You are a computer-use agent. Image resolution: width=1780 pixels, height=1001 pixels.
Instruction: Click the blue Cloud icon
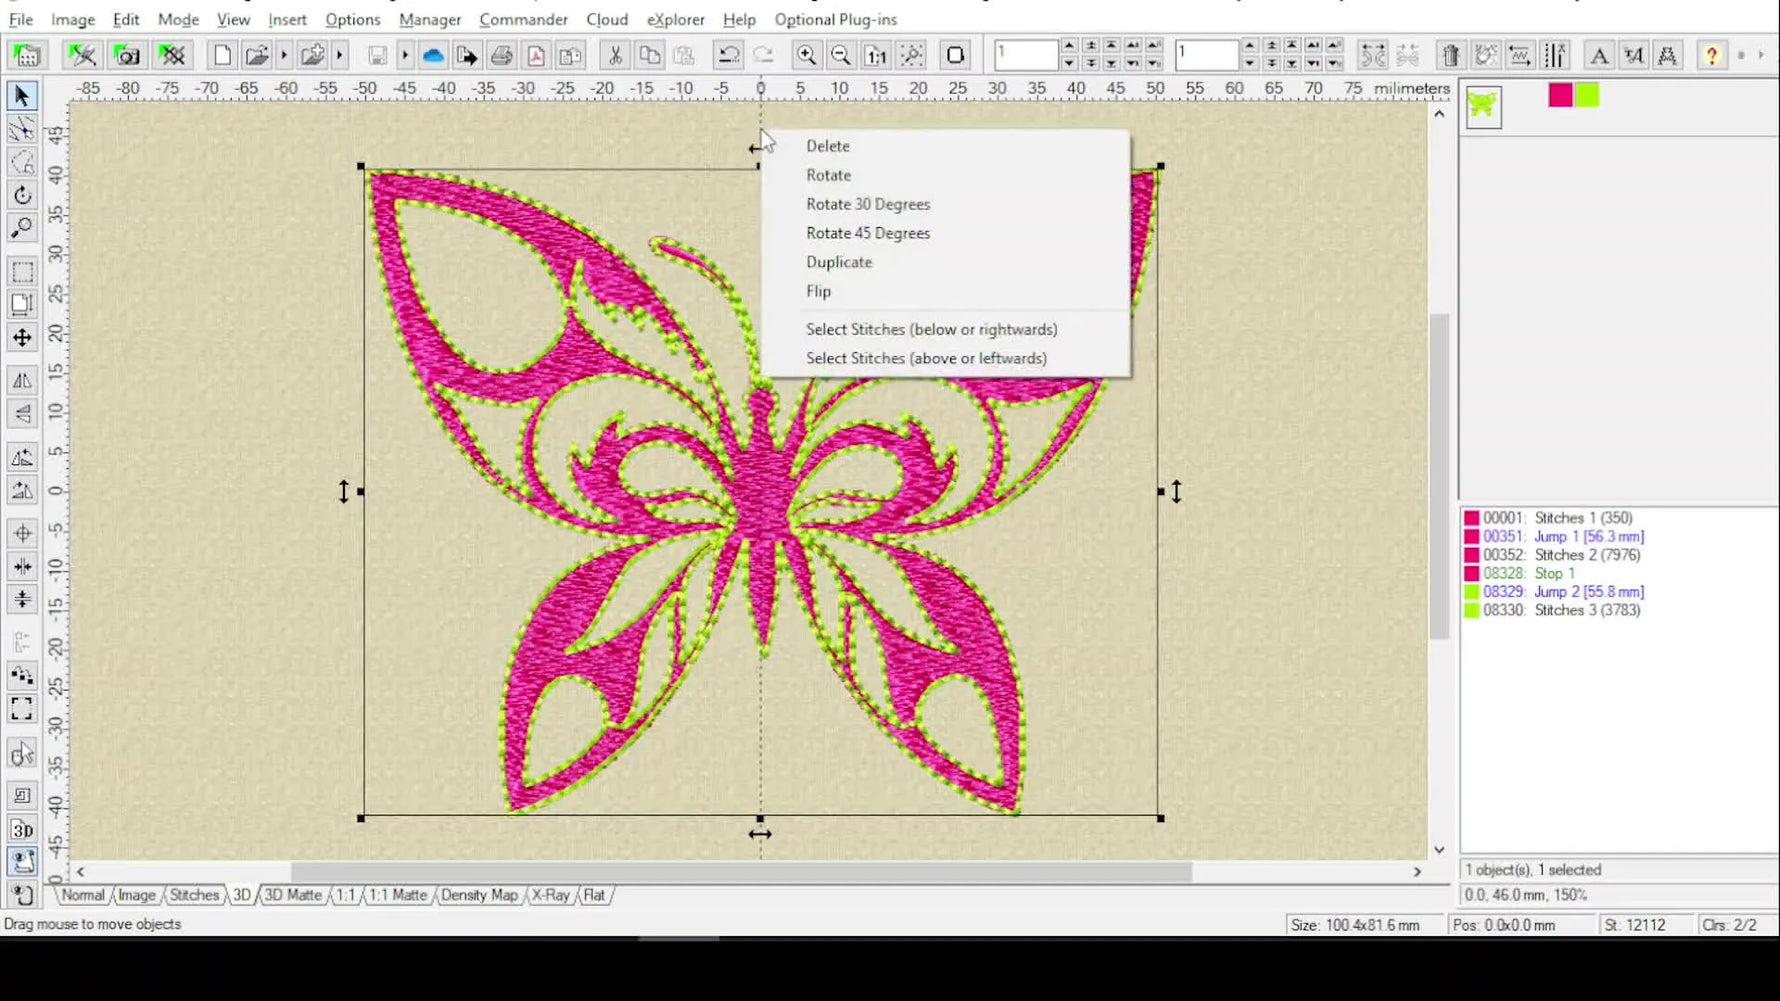[433, 56]
